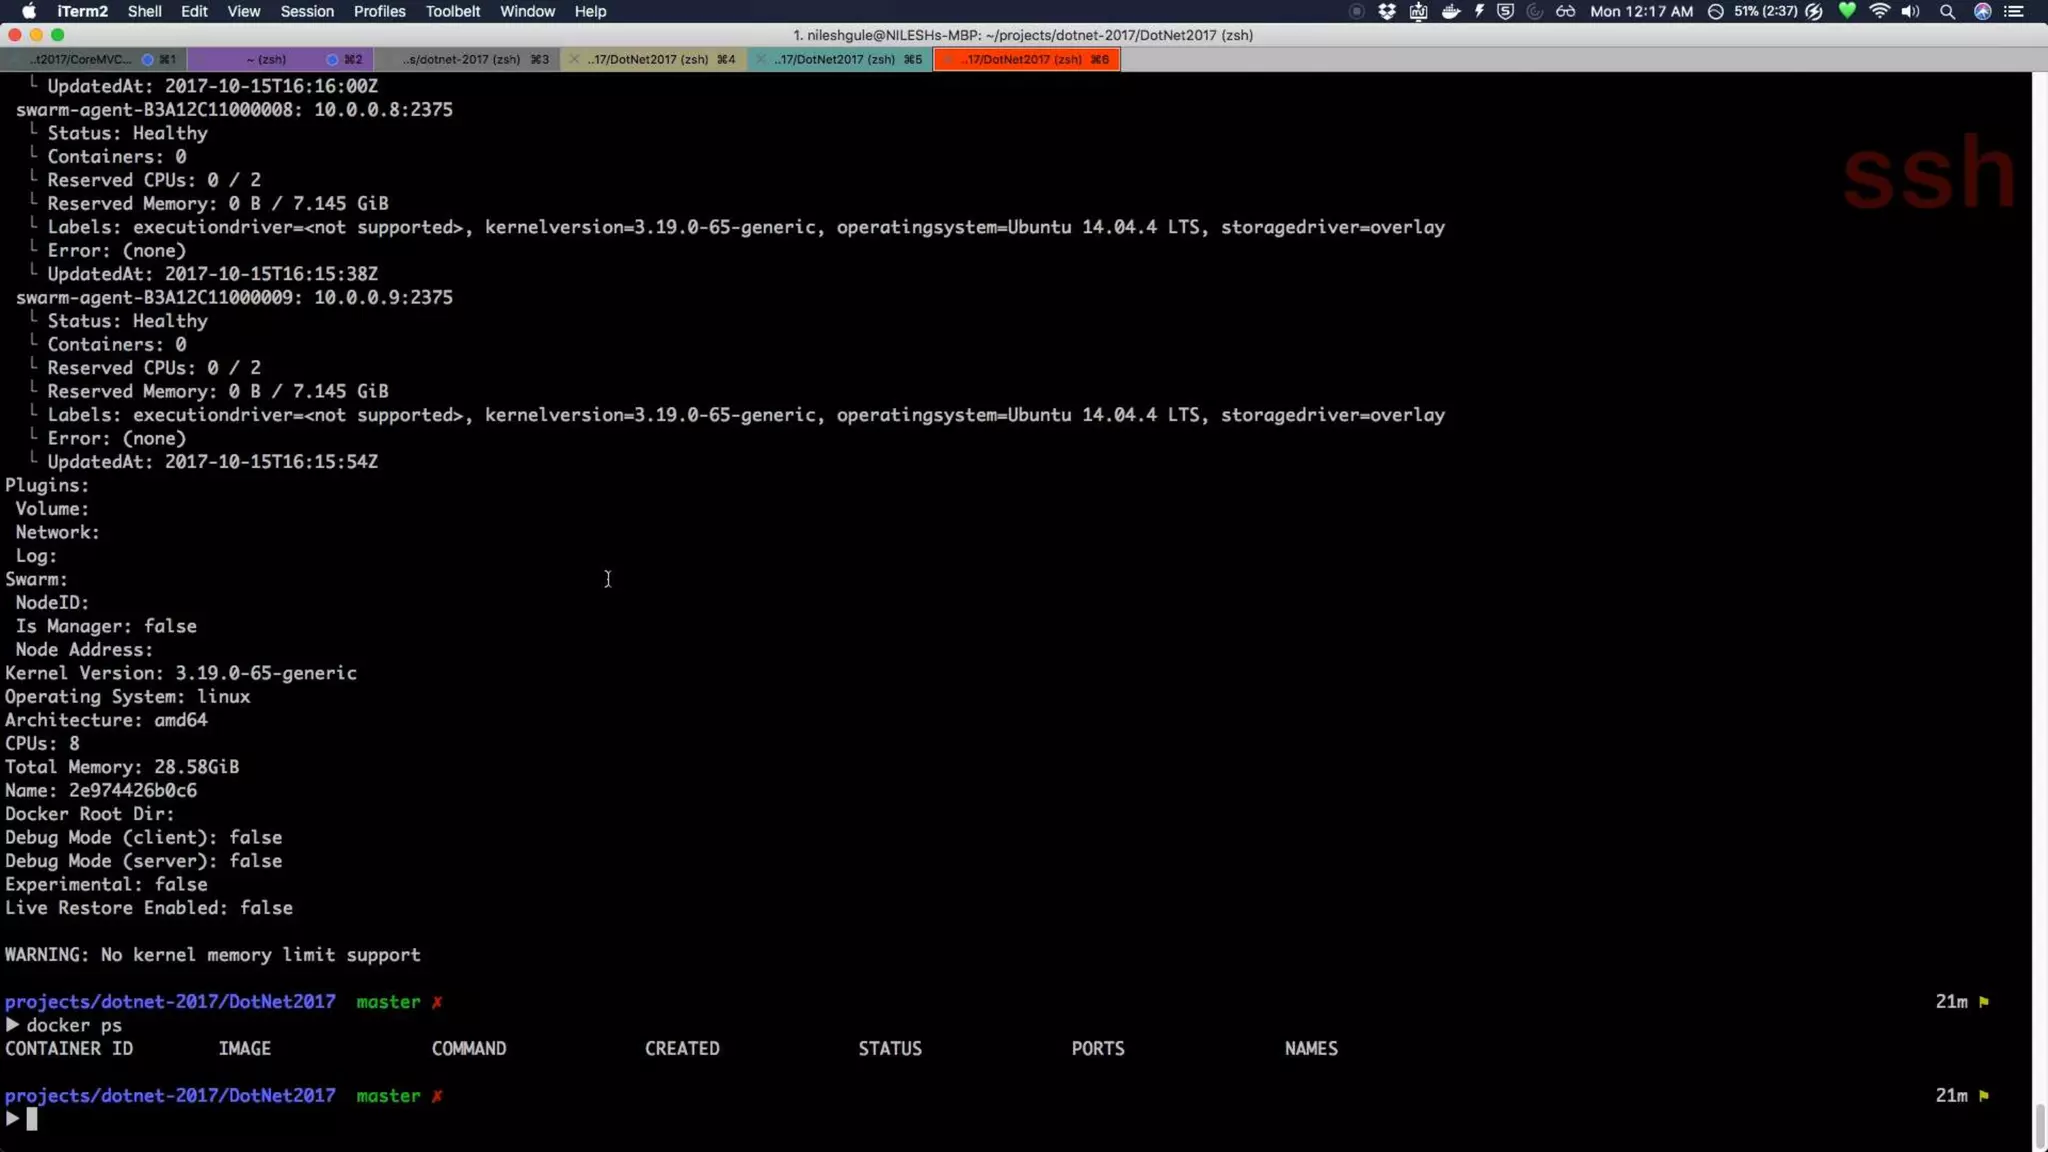
Task: Switch to the ~ (zsh) tab
Action: (267, 59)
